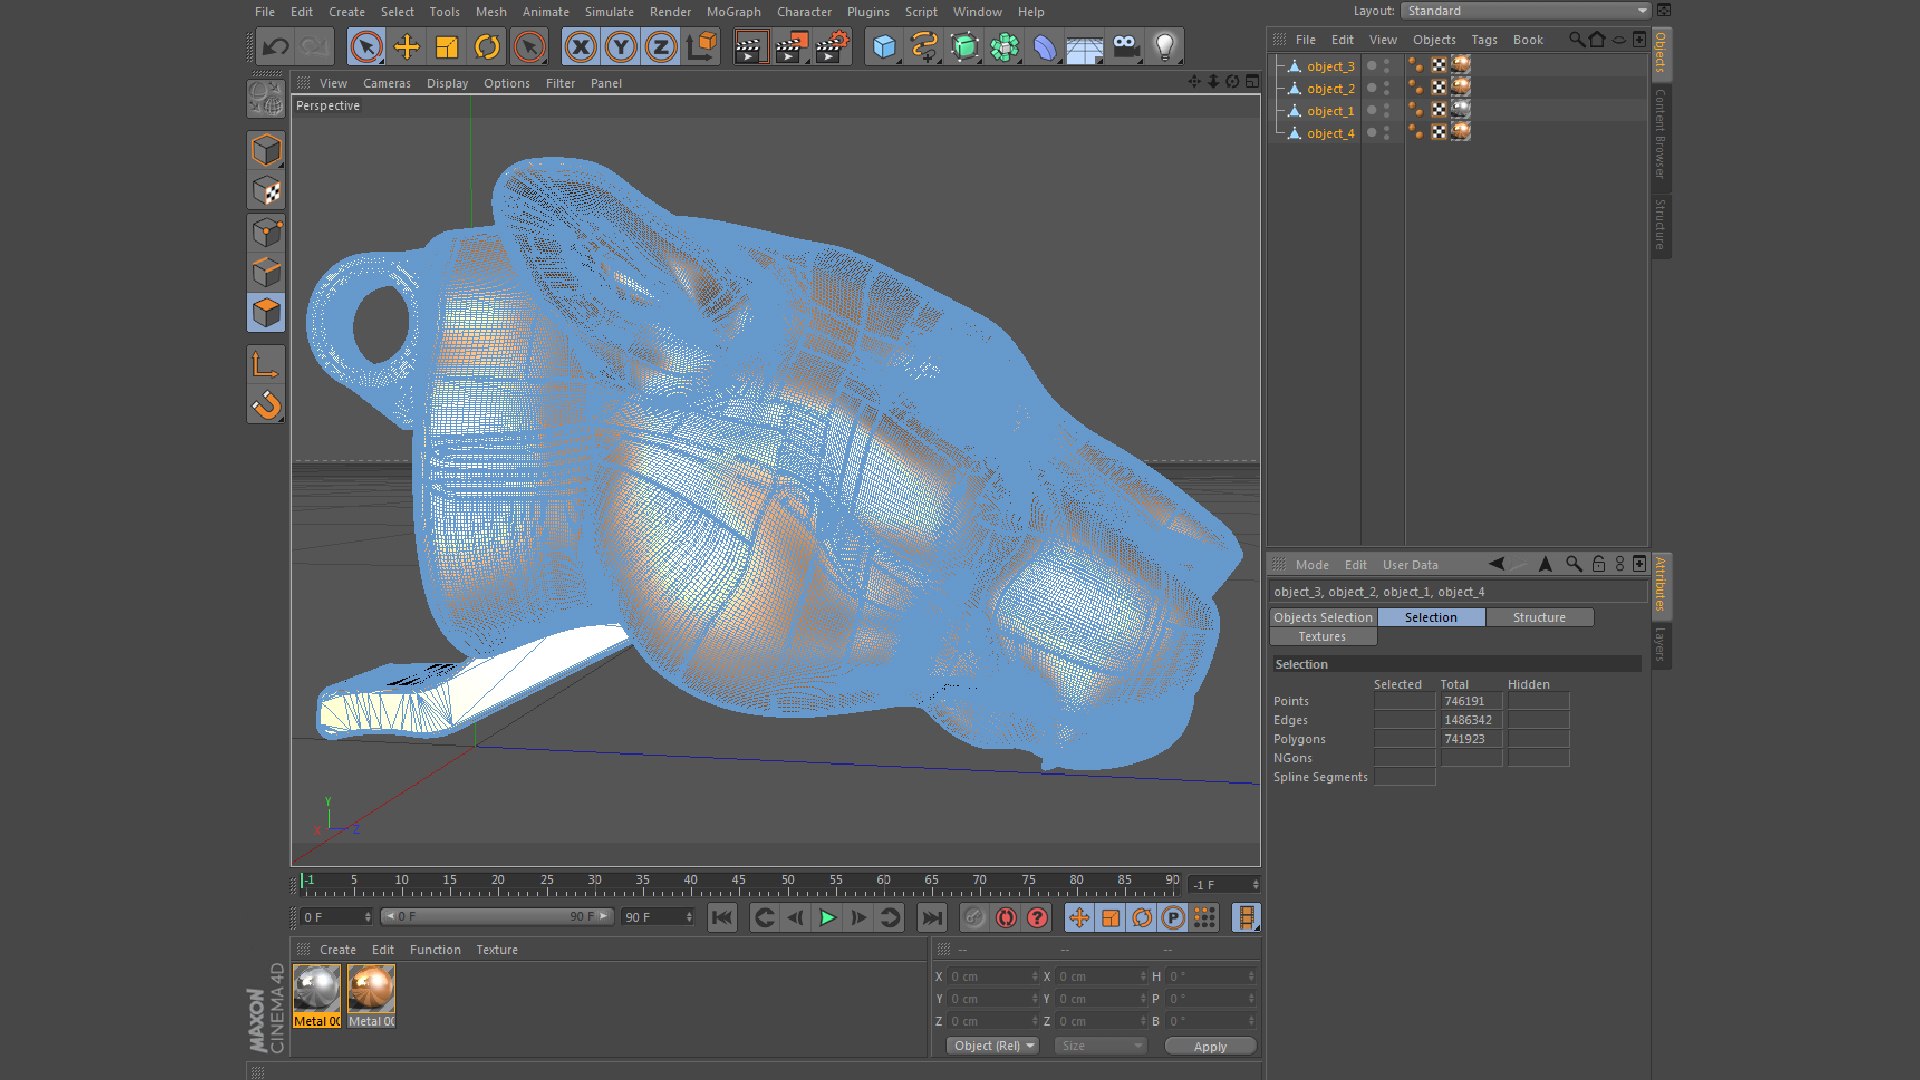Open the Layout Standard dropdown
The width and height of the screenshot is (1920, 1080).
pyautogui.click(x=1526, y=11)
